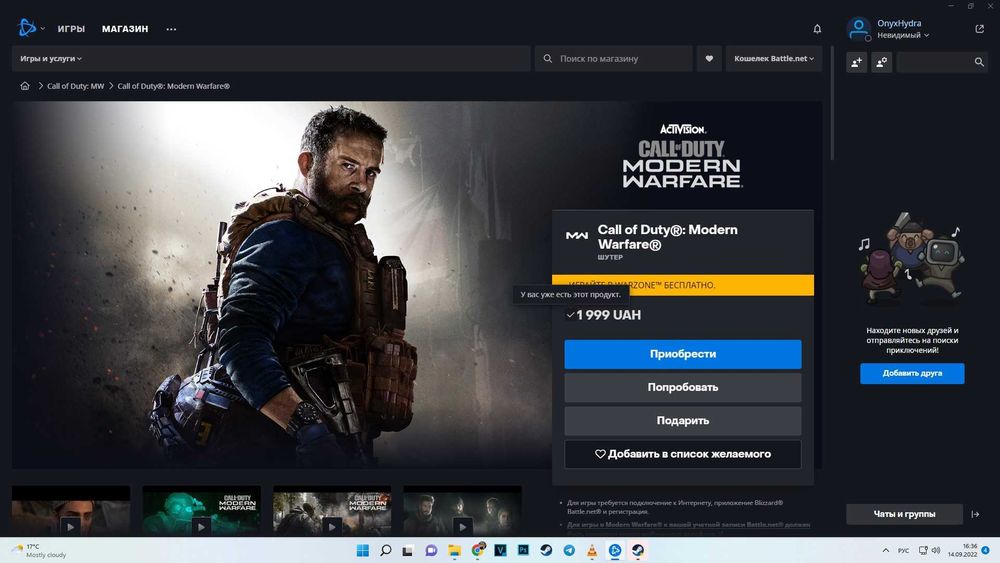Open the wishlist heart icon in the store bar
1000x563 pixels.
pos(709,59)
